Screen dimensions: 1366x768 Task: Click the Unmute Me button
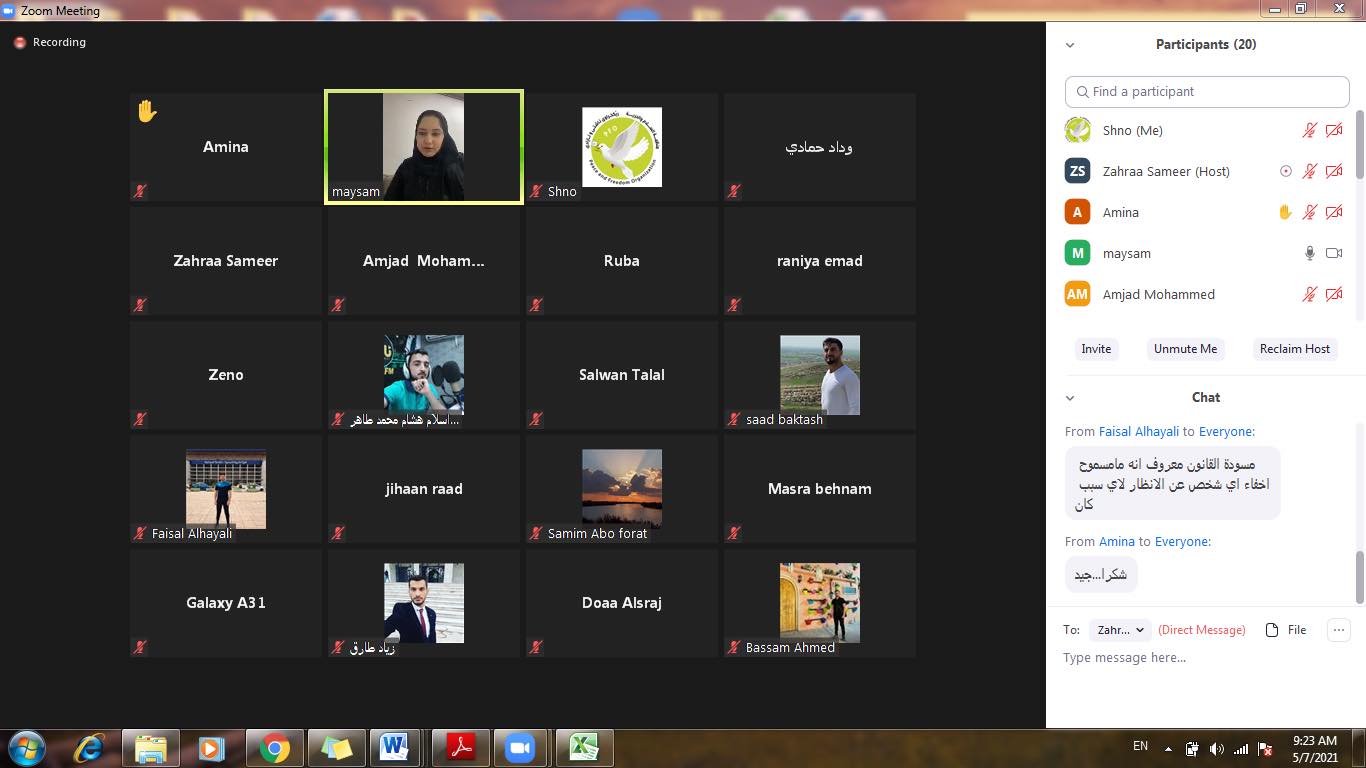[1185, 349]
